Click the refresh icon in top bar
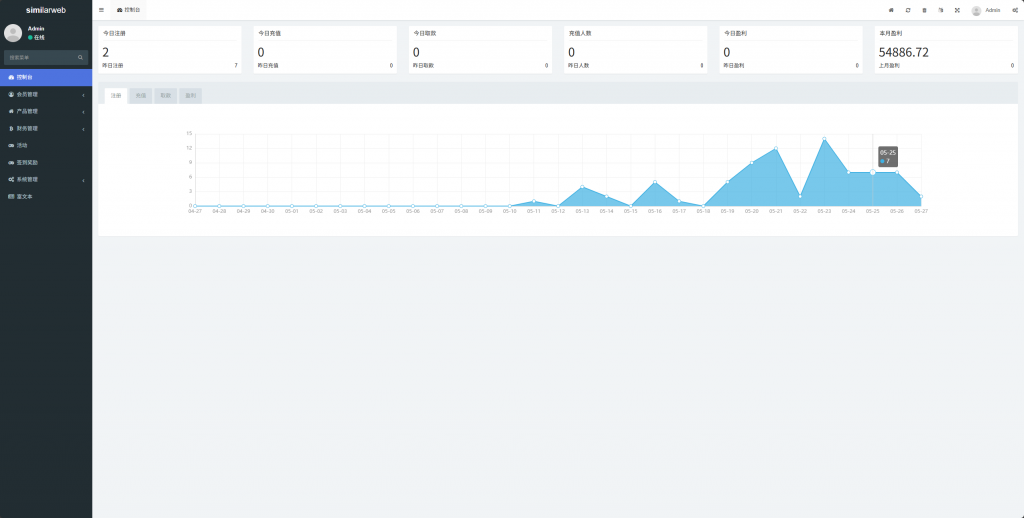The width and height of the screenshot is (1024, 518). click(x=908, y=10)
